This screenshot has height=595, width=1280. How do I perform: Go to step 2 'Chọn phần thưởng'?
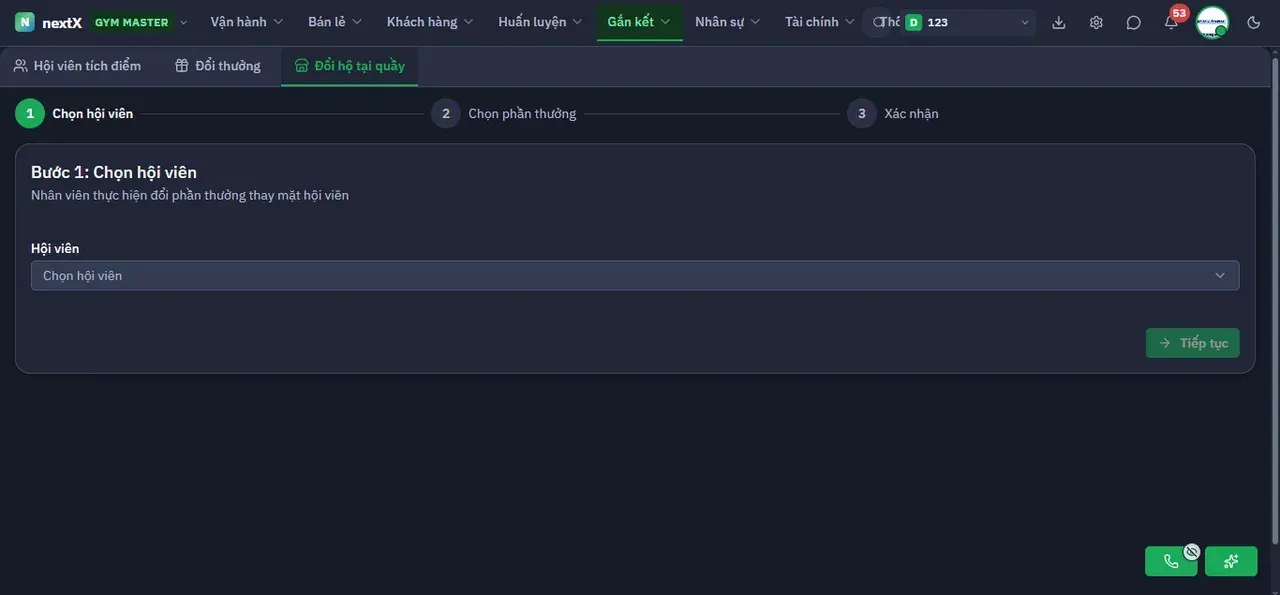[504, 114]
